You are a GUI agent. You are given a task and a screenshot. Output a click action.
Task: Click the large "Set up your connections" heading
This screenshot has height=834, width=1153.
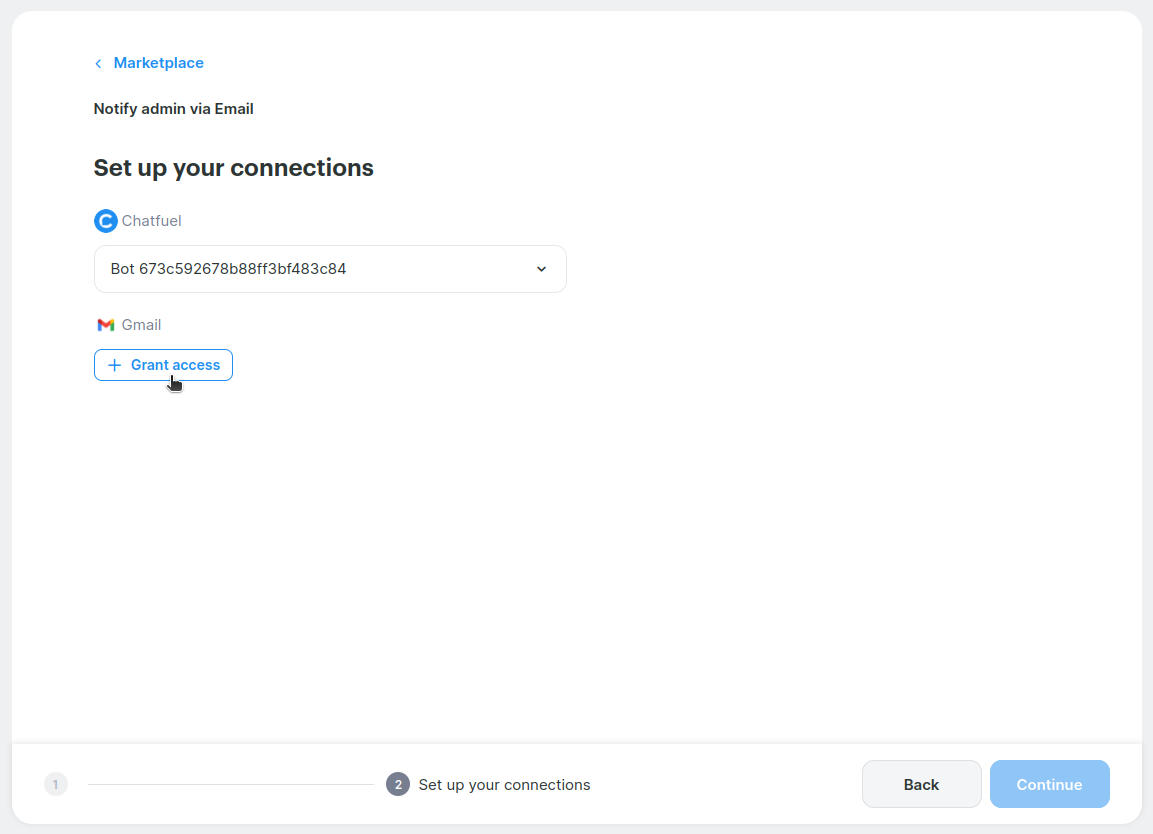[x=233, y=168]
